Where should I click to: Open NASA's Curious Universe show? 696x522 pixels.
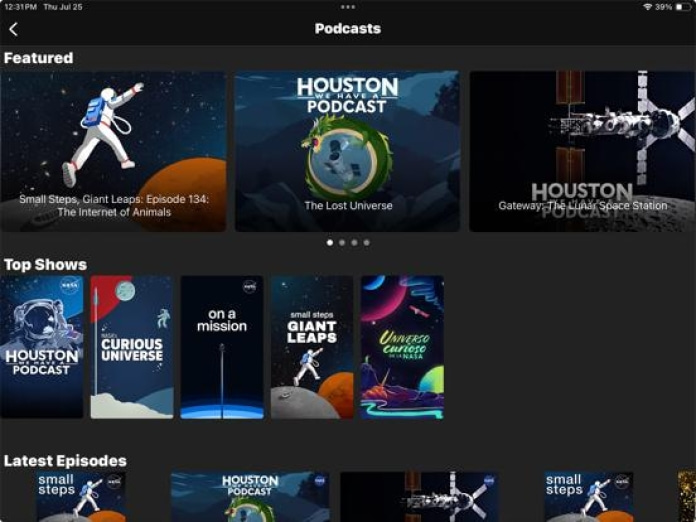132,347
